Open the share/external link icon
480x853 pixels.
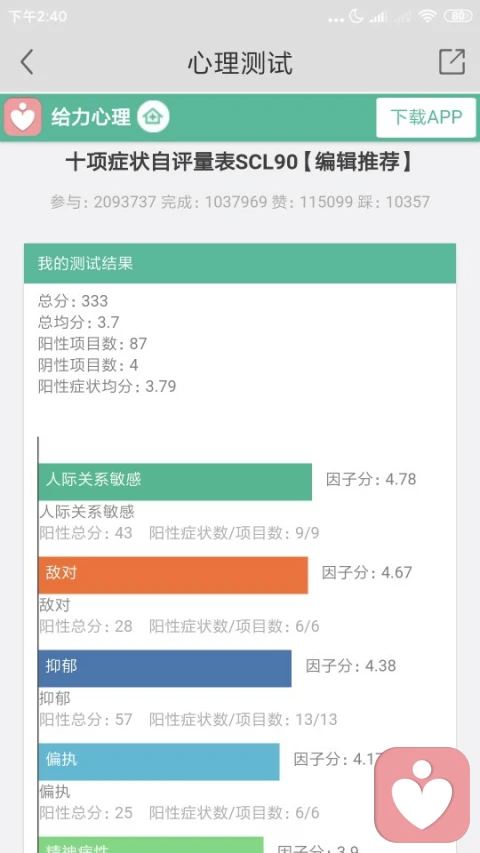(452, 61)
